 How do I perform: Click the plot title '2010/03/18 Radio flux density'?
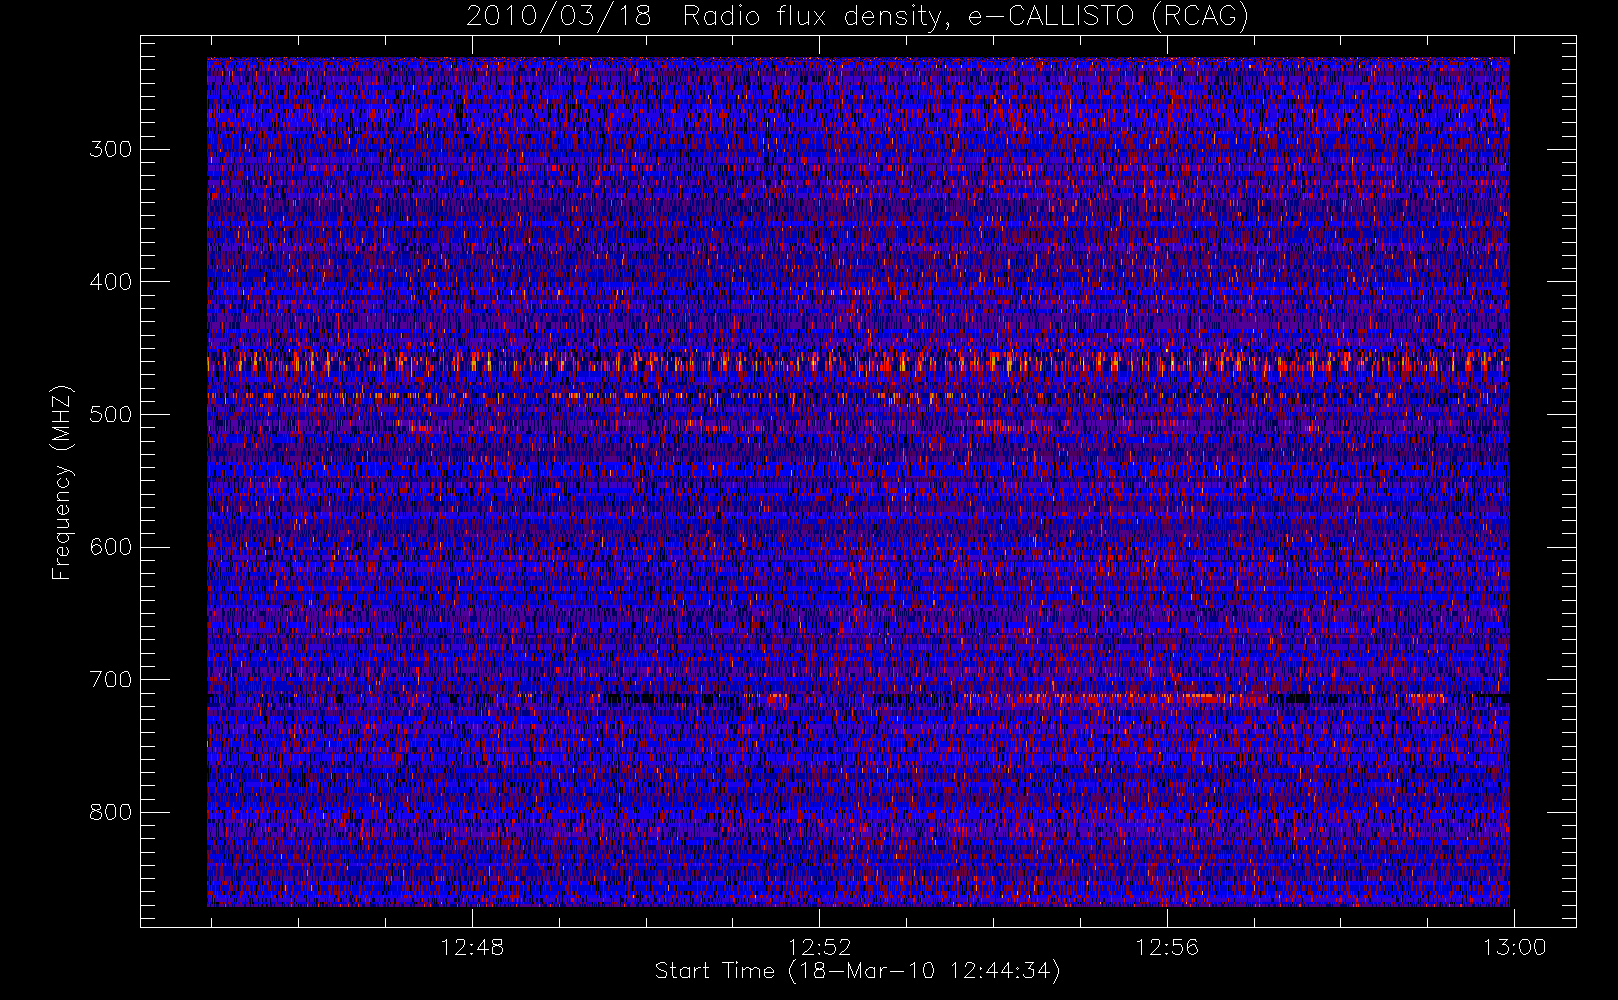point(858,17)
